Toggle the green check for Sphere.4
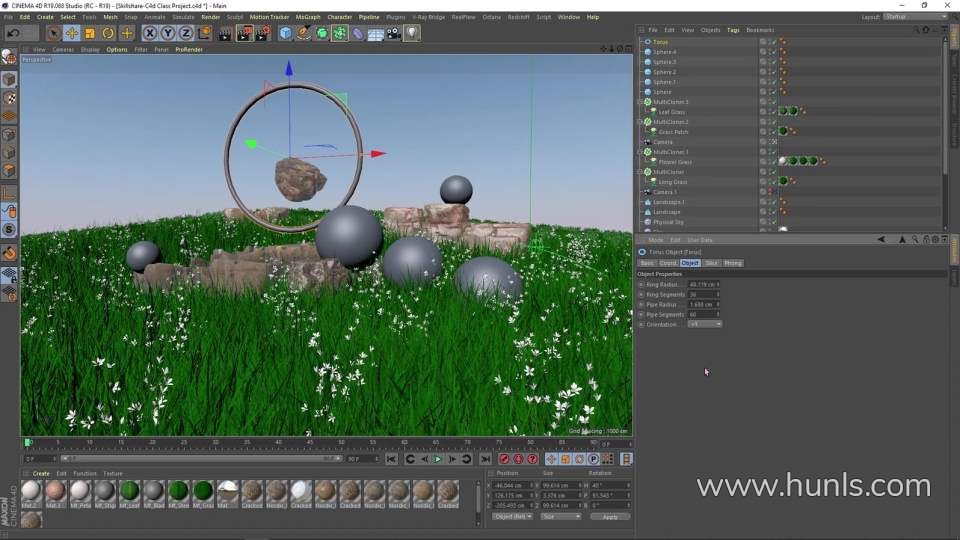 (773, 52)
